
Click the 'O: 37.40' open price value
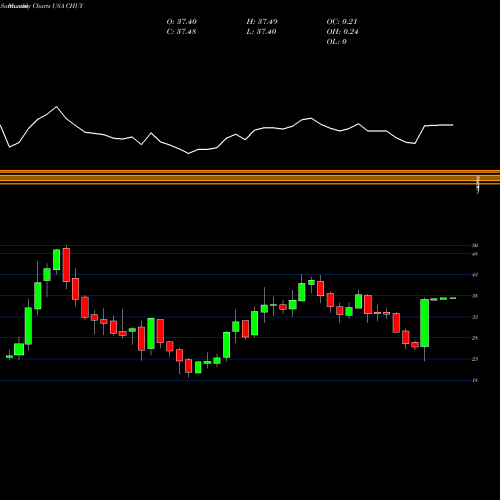[181, 22]
